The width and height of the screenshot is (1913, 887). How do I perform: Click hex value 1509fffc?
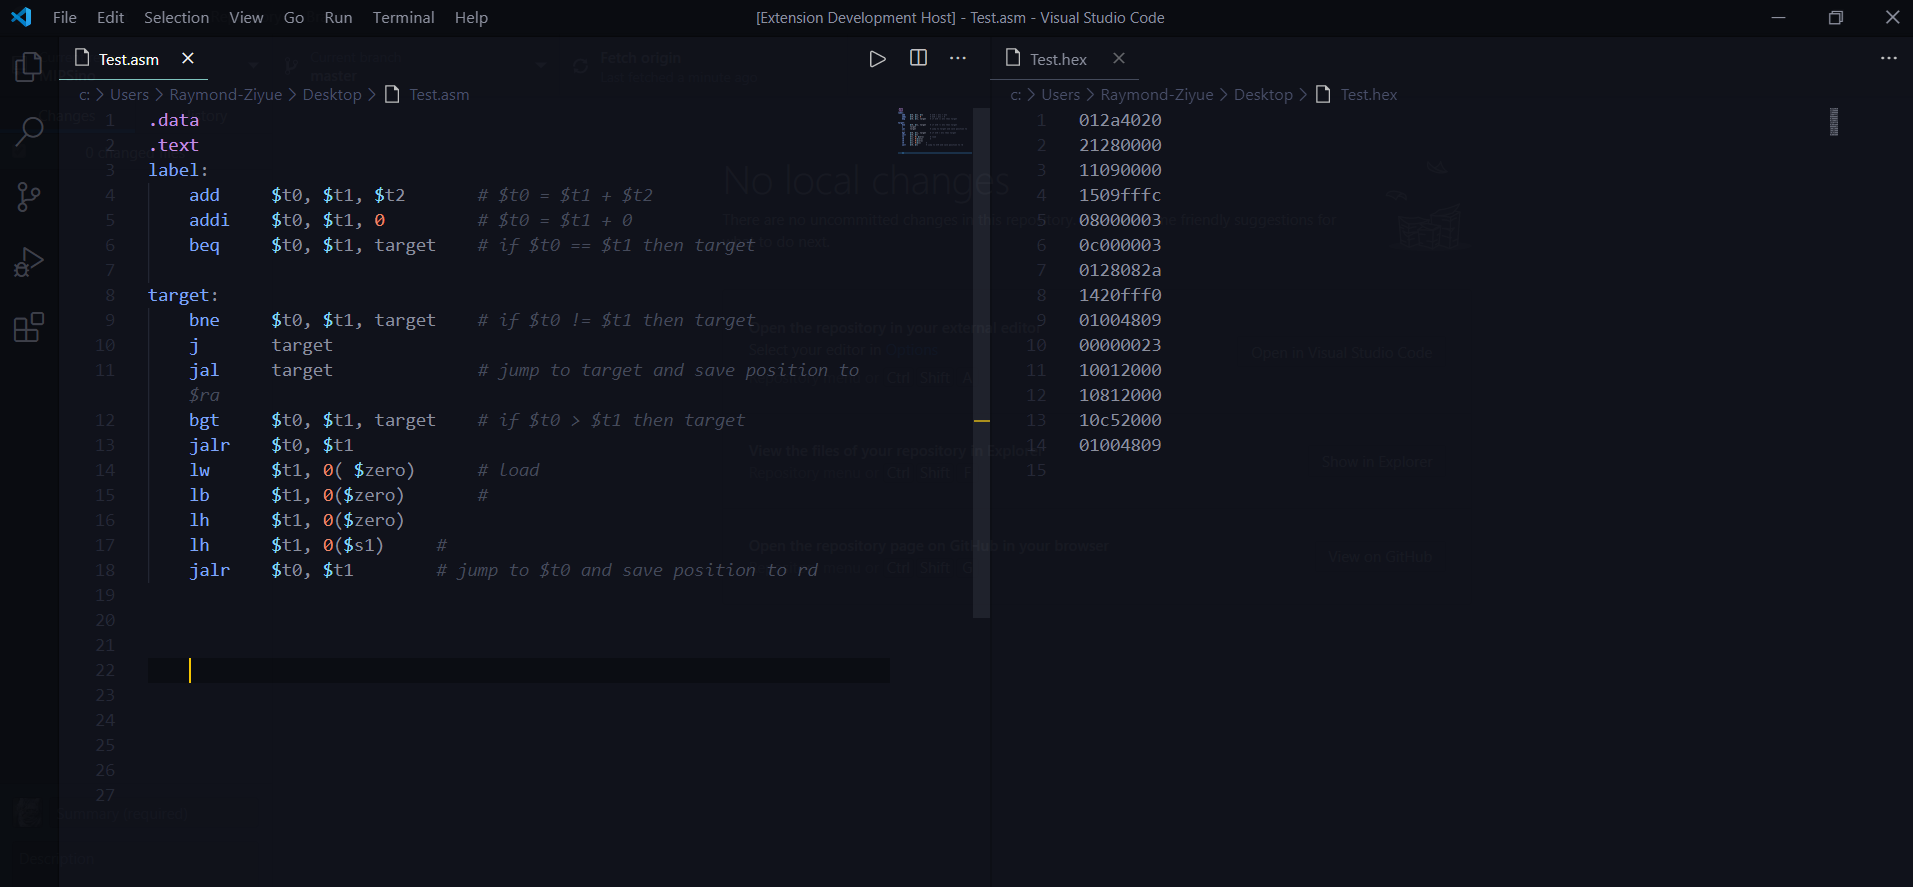point(1120,195)
